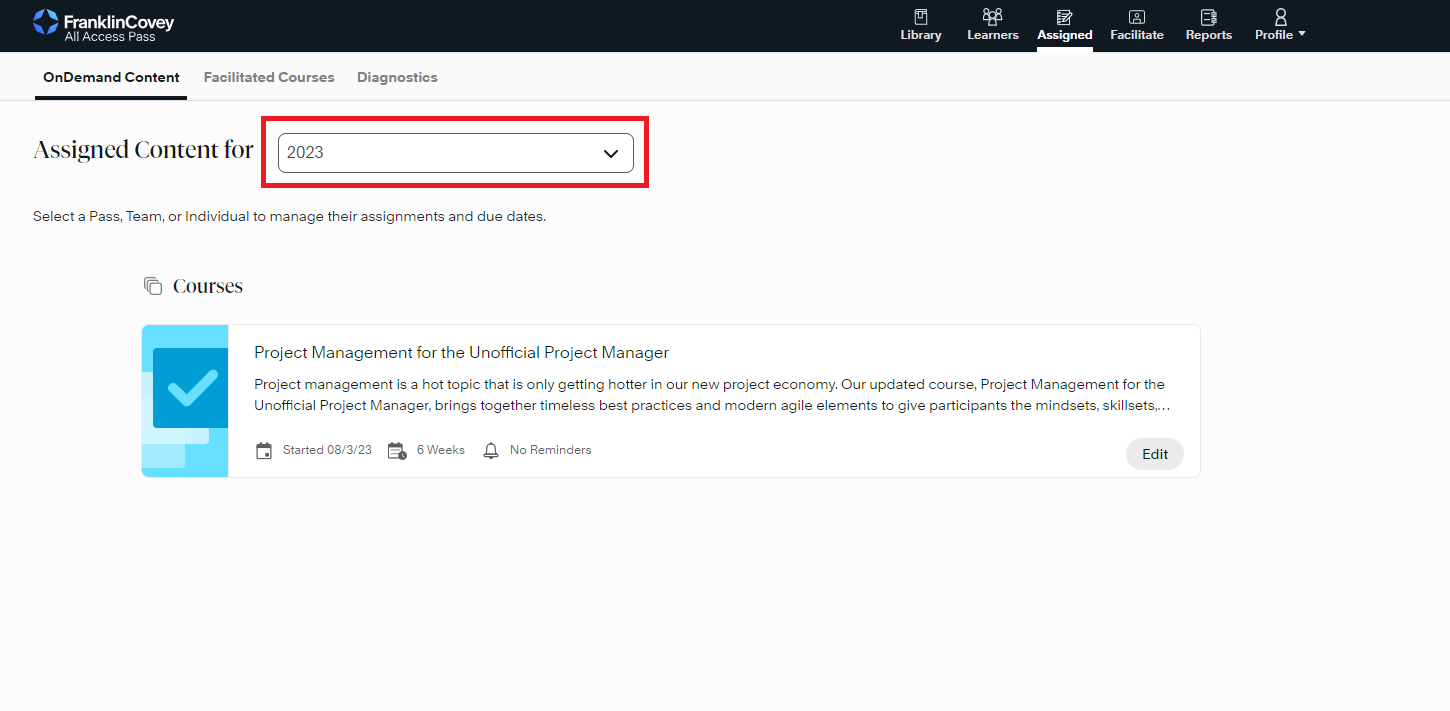Open the Learners icon in header
Screen dimensions: 1450x711
click(992, 17)
